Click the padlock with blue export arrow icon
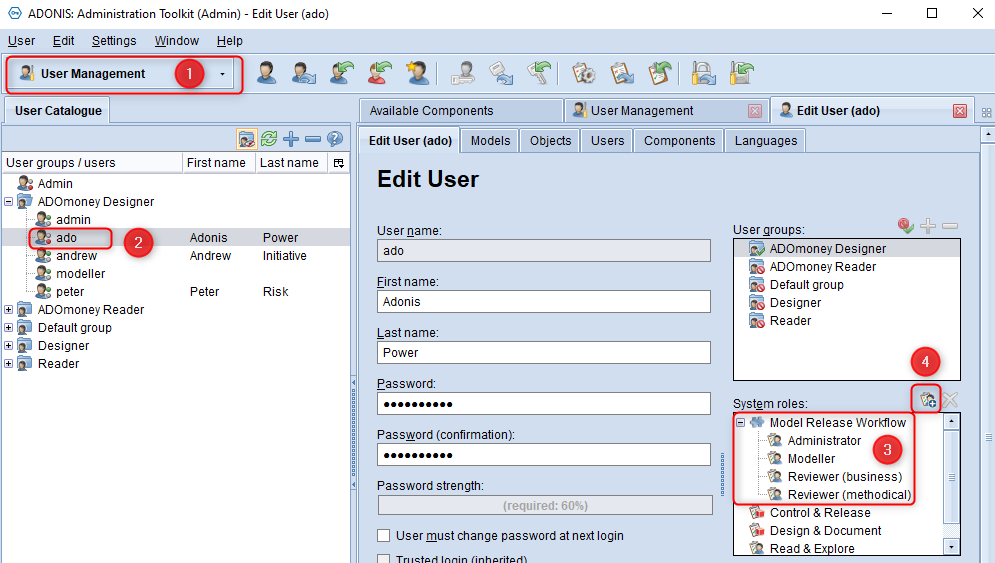 [704, 73]
